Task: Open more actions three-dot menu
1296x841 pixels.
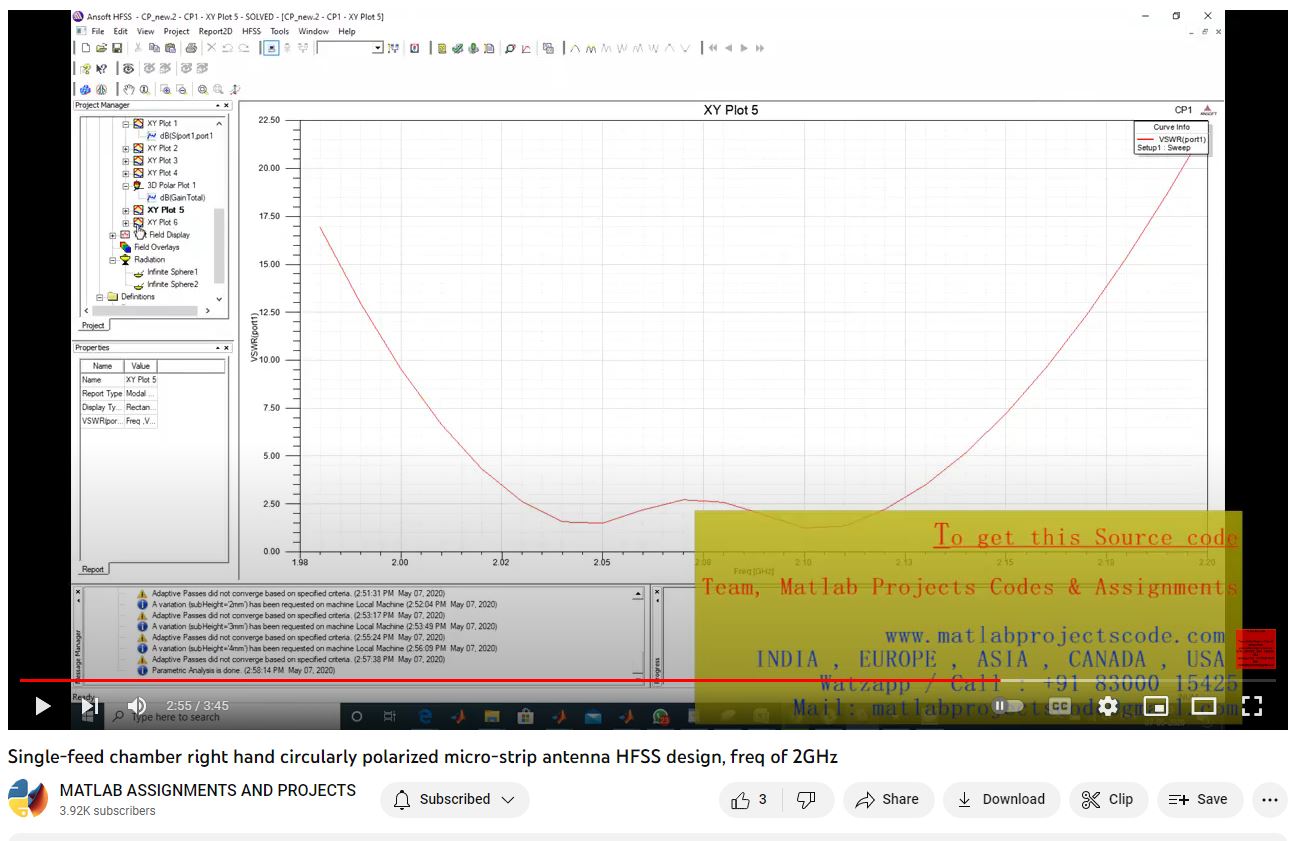Action: [x=1269, y=799]
